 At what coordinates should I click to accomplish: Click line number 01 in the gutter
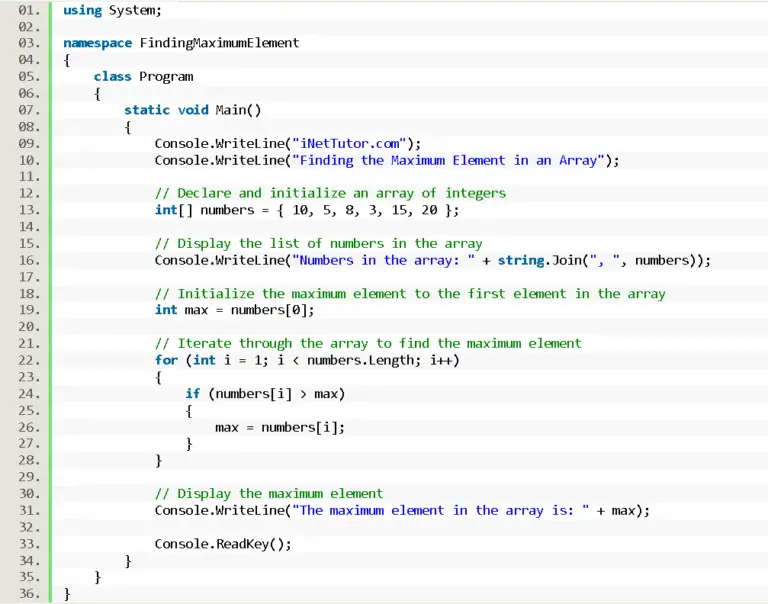click(x=27, y=10)
